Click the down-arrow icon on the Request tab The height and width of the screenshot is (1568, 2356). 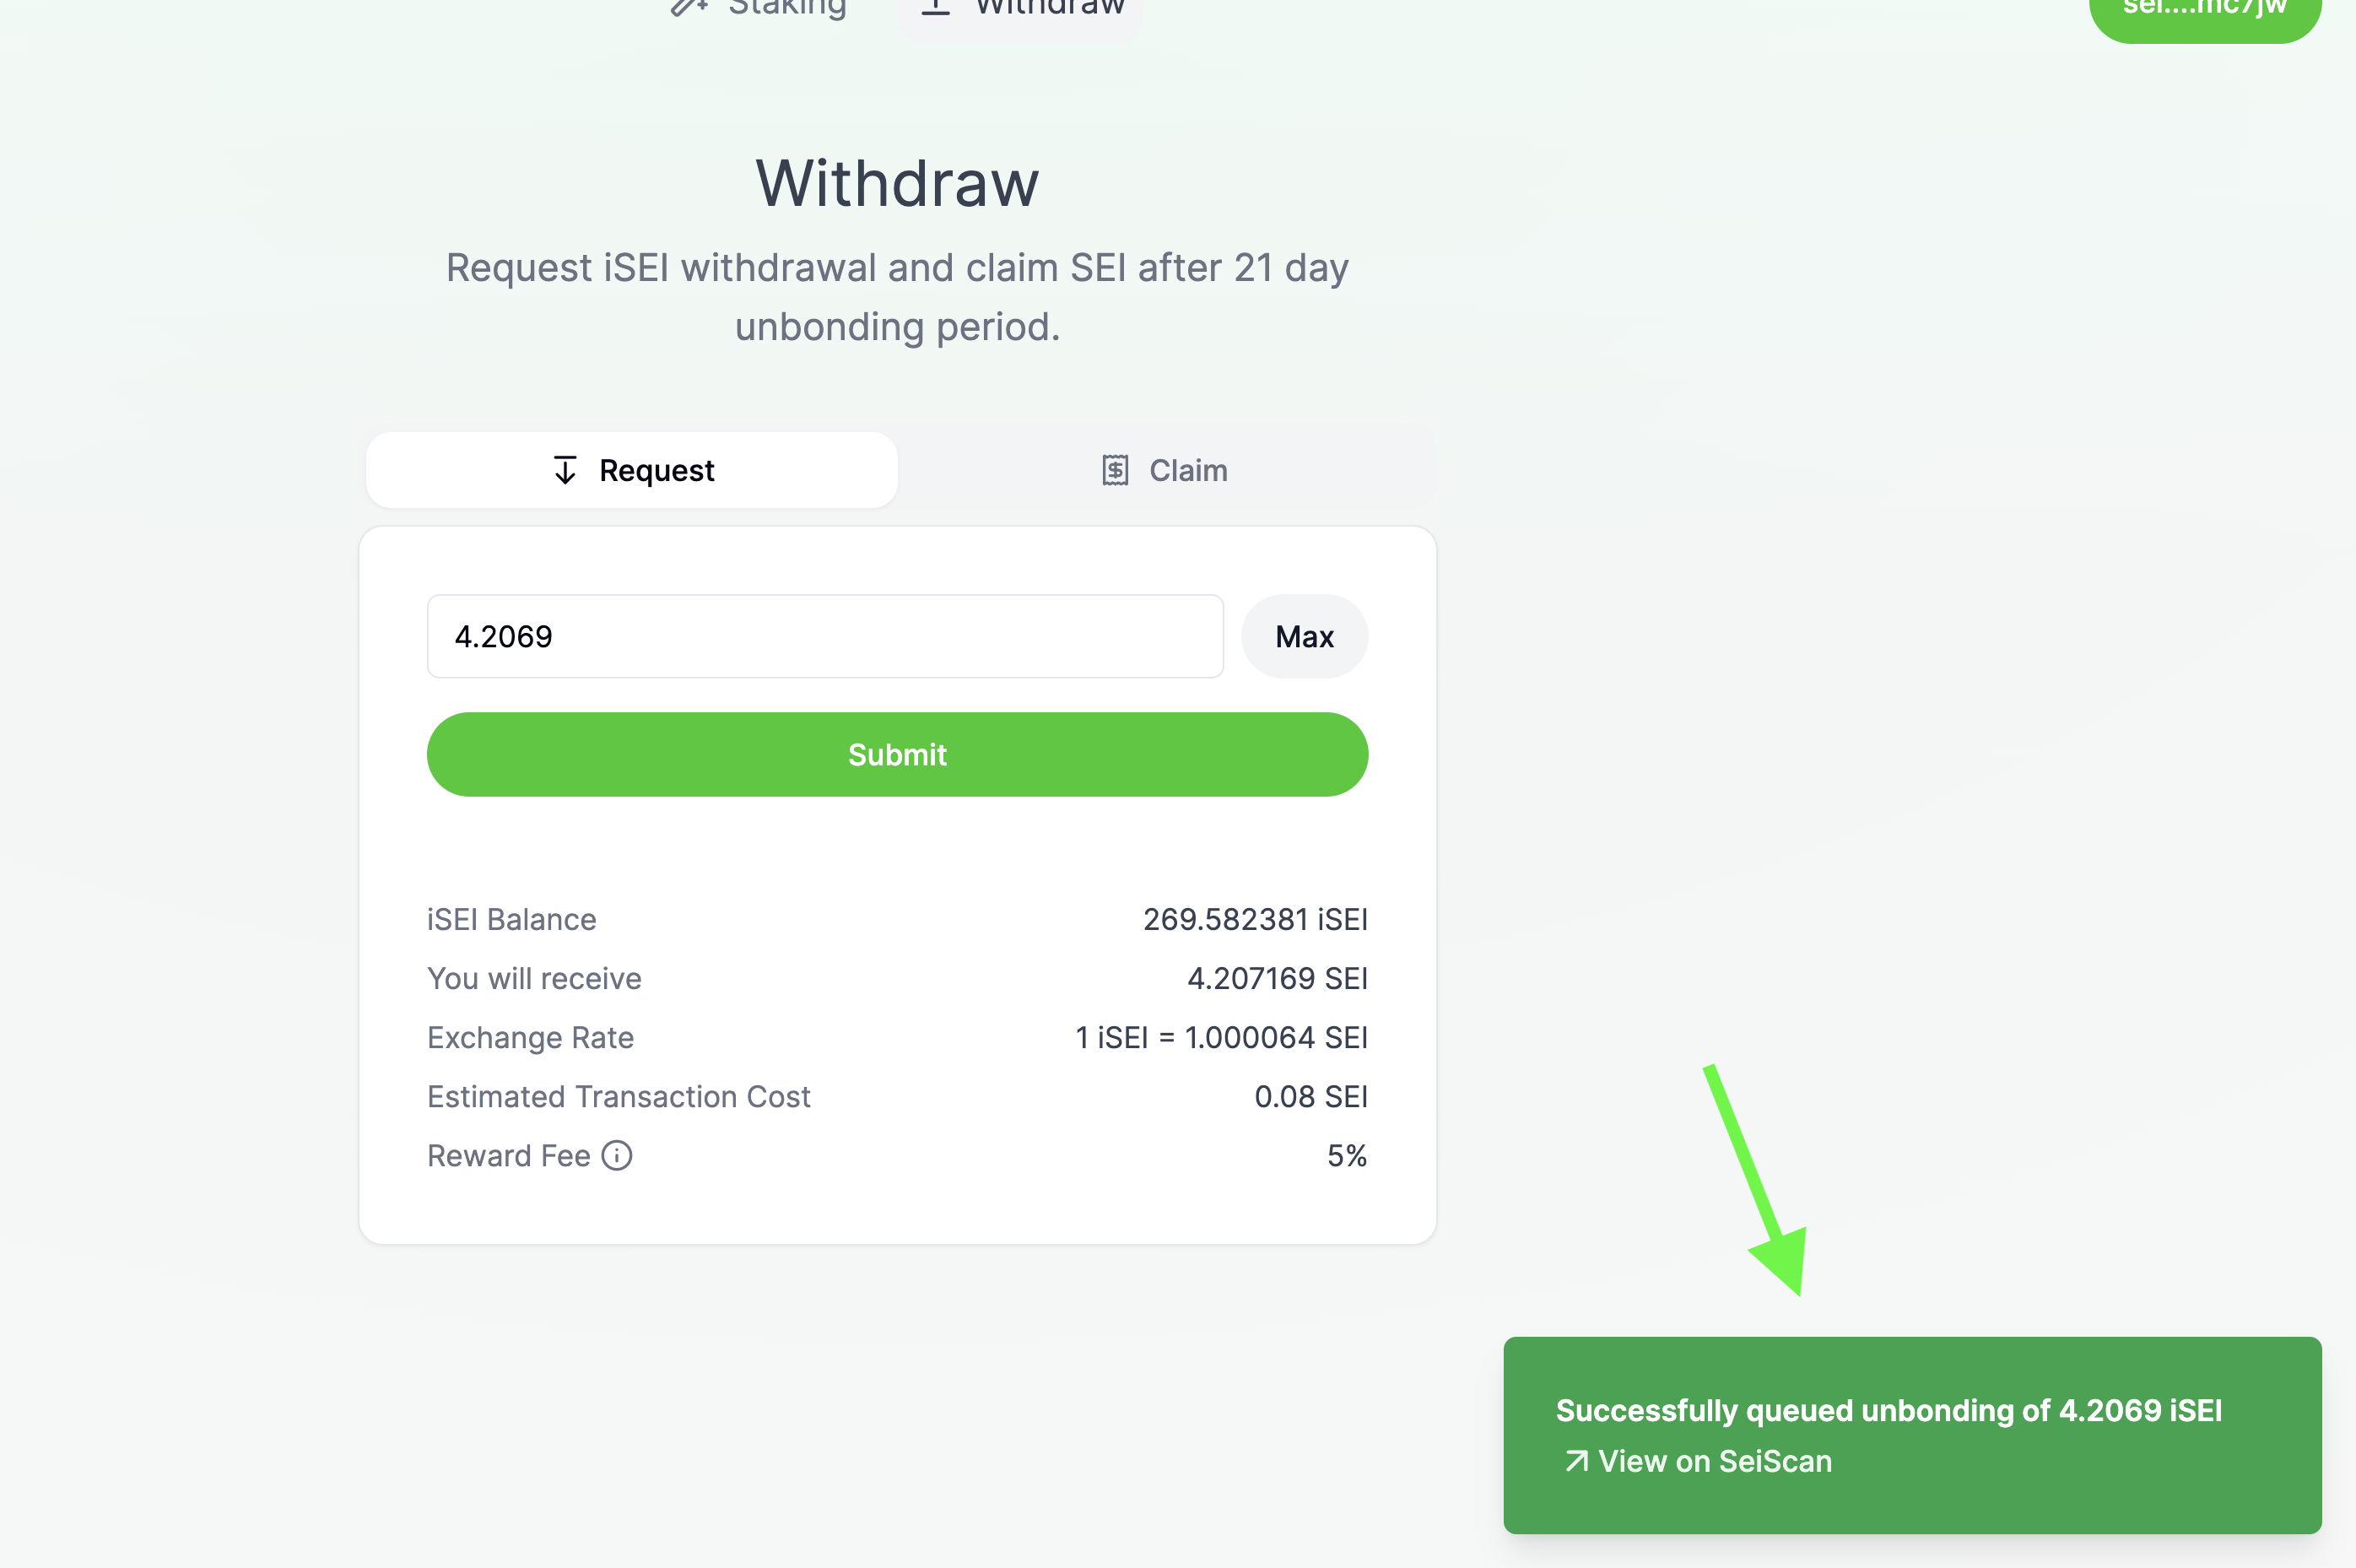565,470
